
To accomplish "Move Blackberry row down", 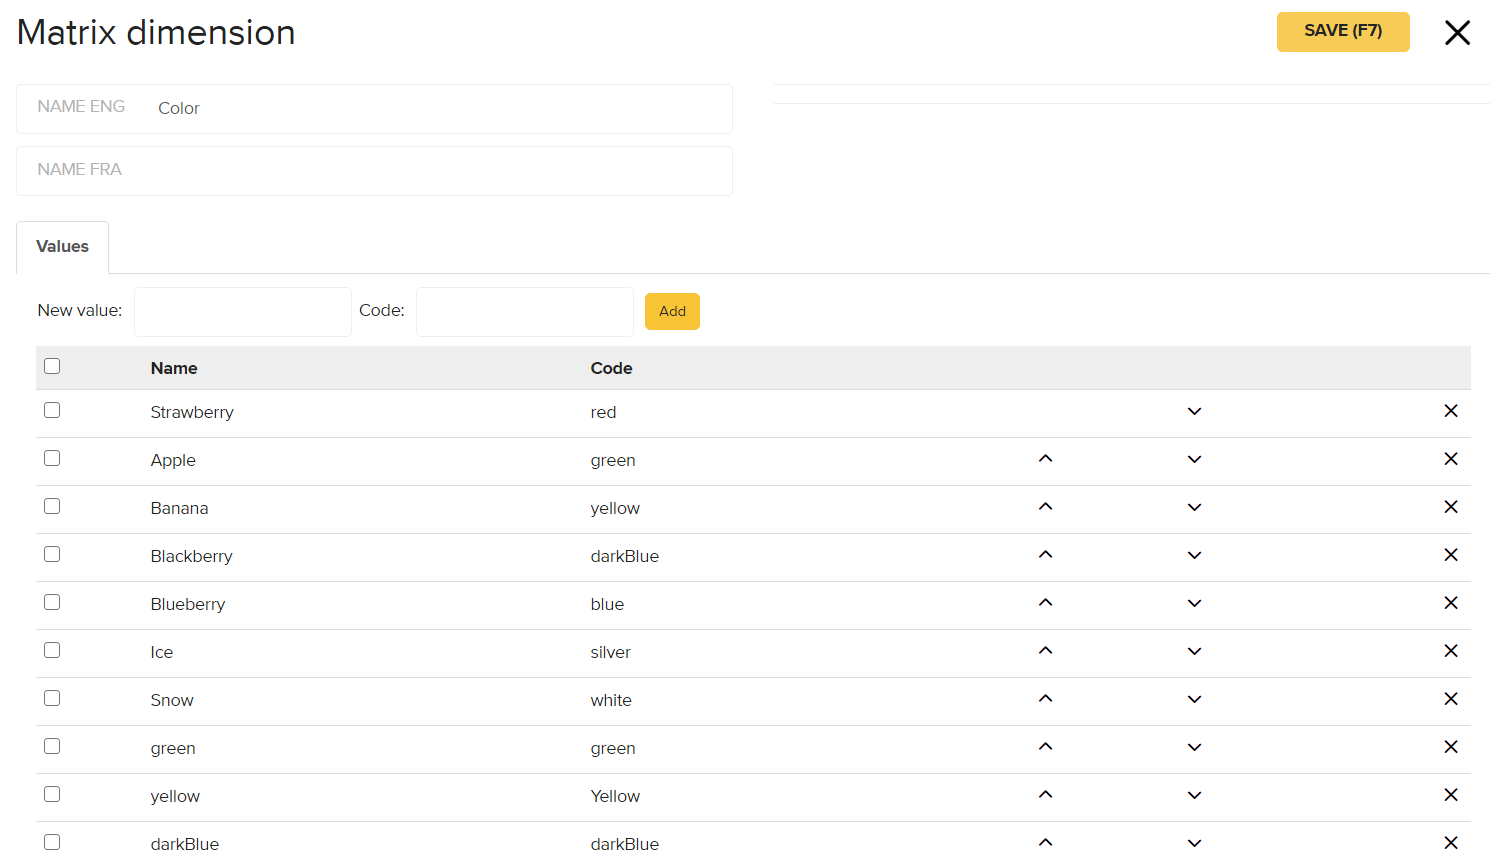I will point(1194,556).
